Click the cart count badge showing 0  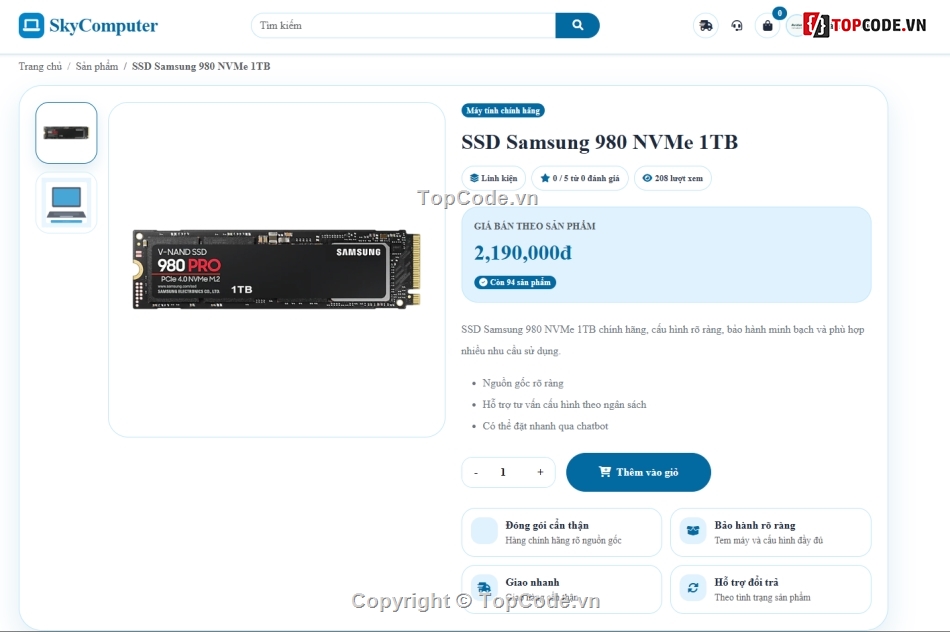[779, 13]
